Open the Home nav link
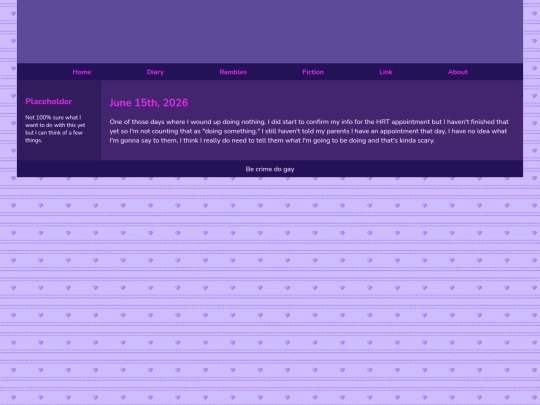 pyautogui.click(x=82, y=72)
